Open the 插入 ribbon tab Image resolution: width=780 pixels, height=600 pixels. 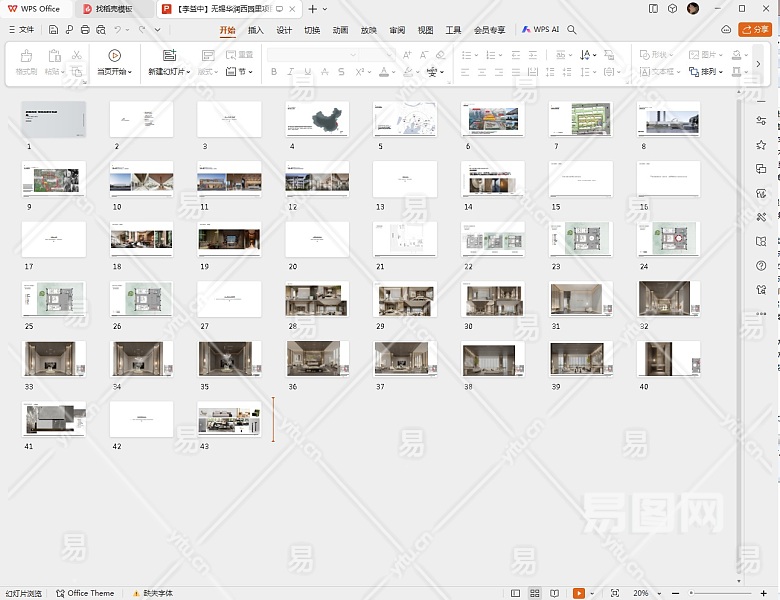click(256, 30)
